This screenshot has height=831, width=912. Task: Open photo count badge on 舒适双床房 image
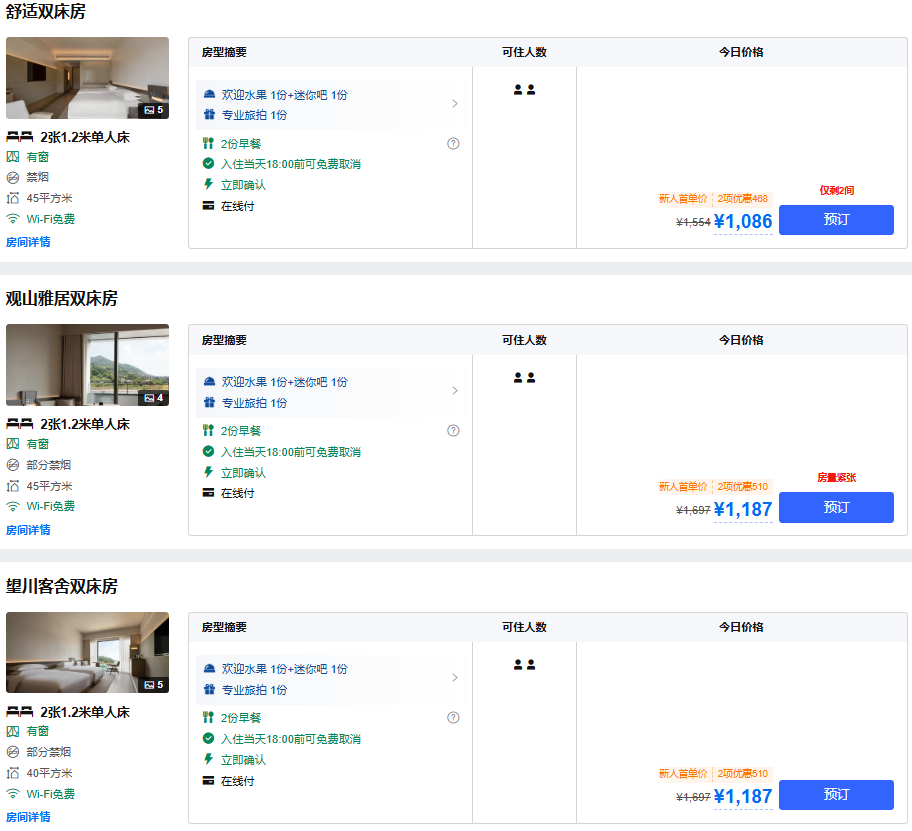coord(154,110)
